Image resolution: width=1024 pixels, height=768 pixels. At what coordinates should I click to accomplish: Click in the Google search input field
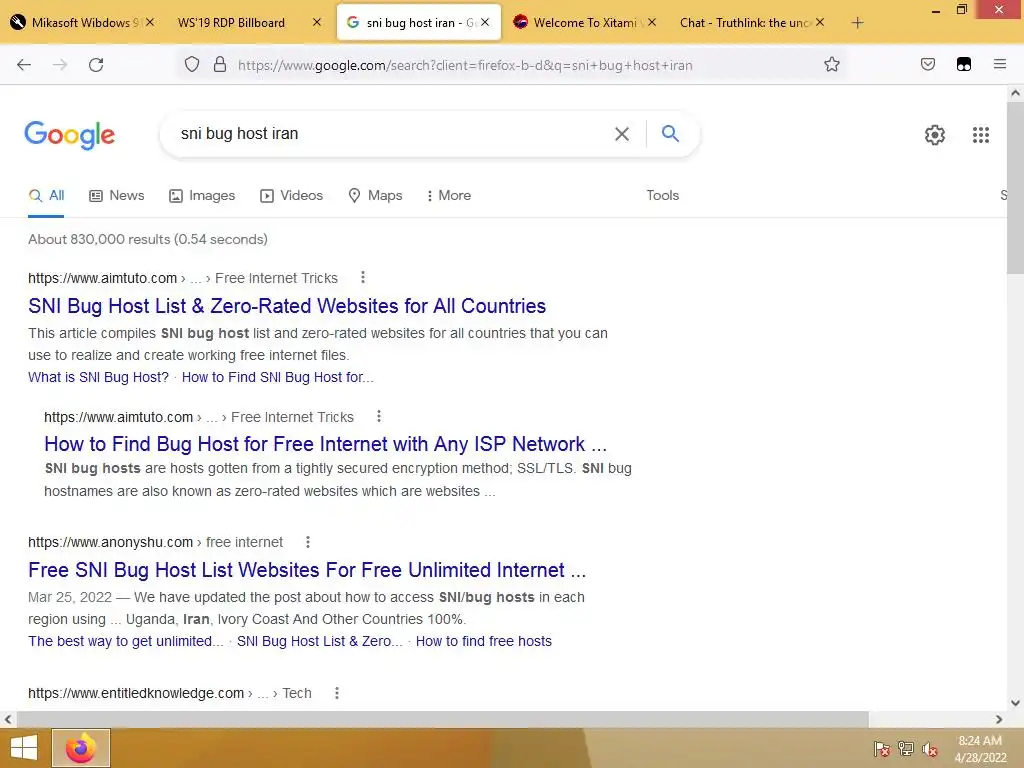392,134
